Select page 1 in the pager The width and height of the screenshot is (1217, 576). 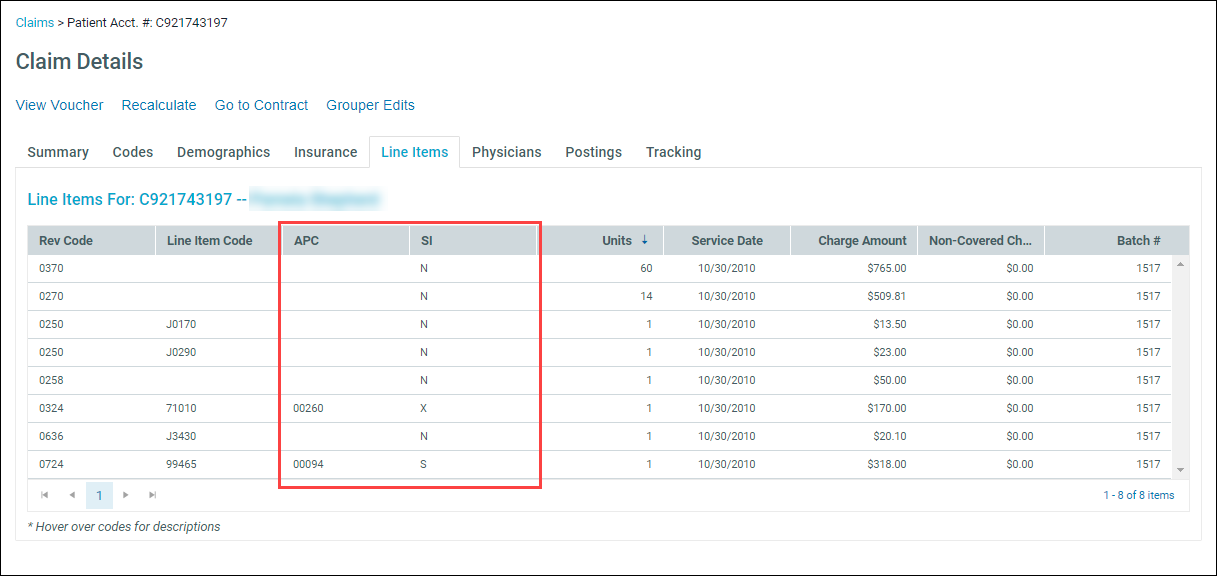pyautogui.click(x=98, y=494)
